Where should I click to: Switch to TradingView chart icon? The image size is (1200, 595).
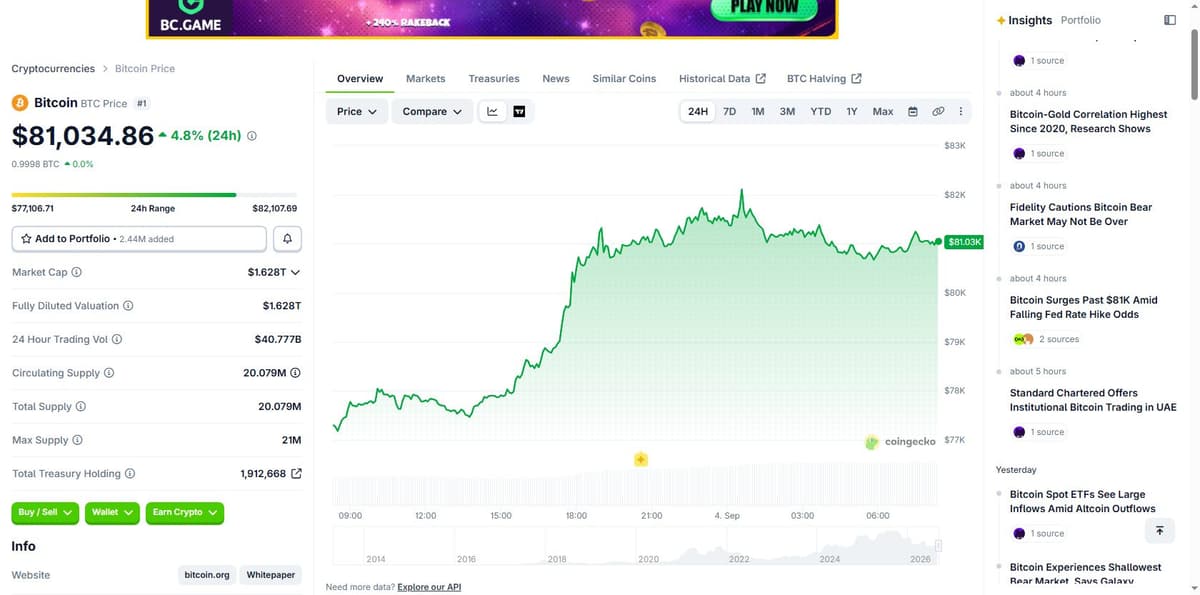[x=519, y=111]
